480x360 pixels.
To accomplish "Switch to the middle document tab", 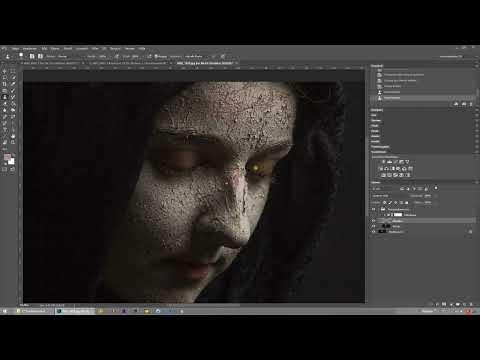I will click(x=128, y=63).
